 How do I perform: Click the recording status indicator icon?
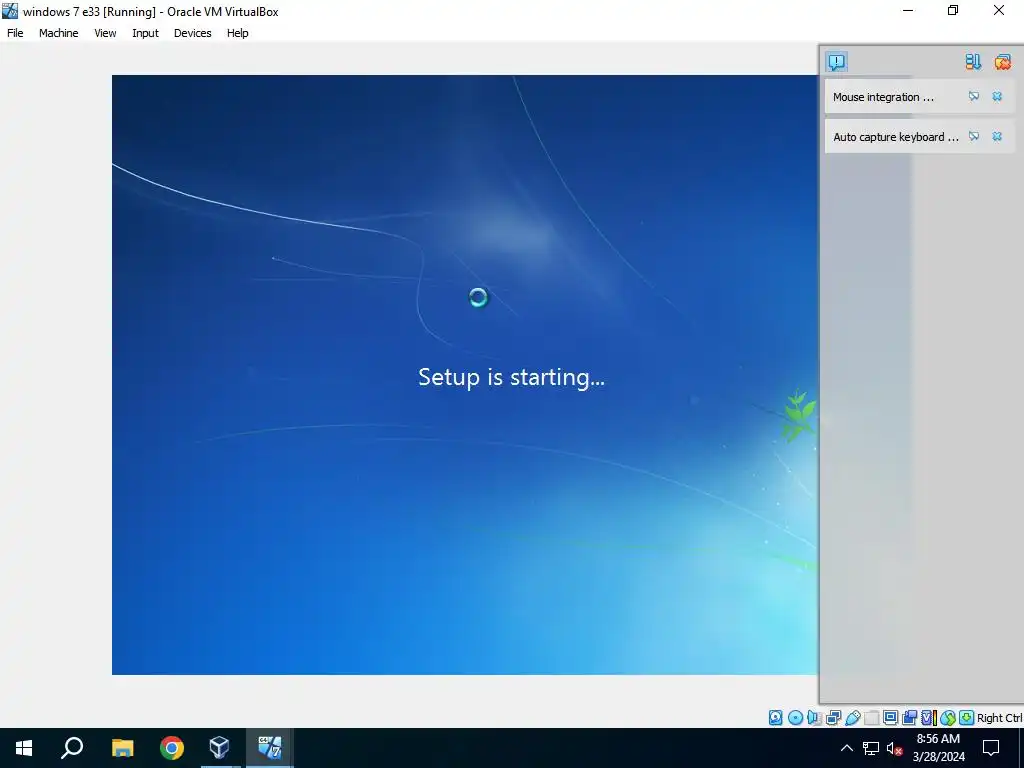[x=909, y=718]
